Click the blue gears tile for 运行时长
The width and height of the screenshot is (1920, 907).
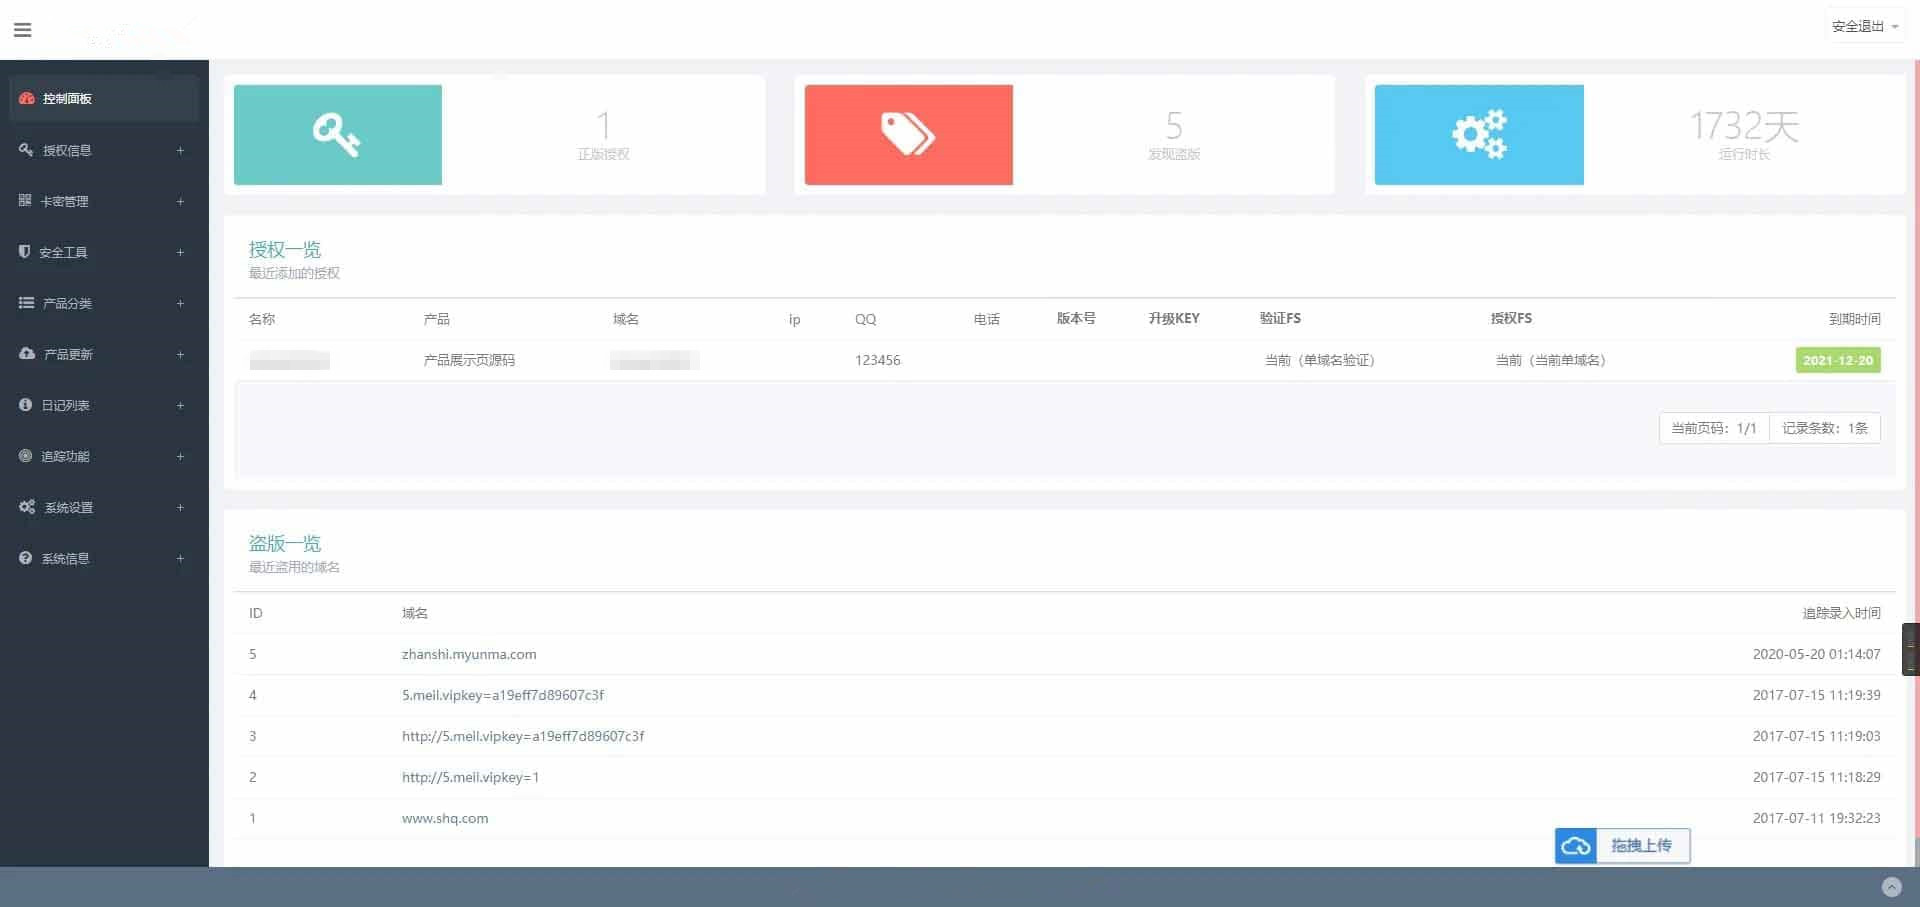coord(1479,134)
